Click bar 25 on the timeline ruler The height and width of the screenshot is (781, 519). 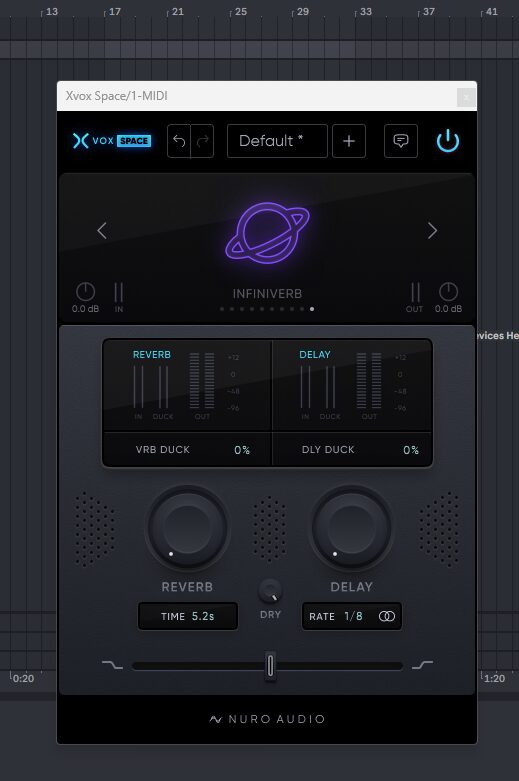[x=241, y=11]
